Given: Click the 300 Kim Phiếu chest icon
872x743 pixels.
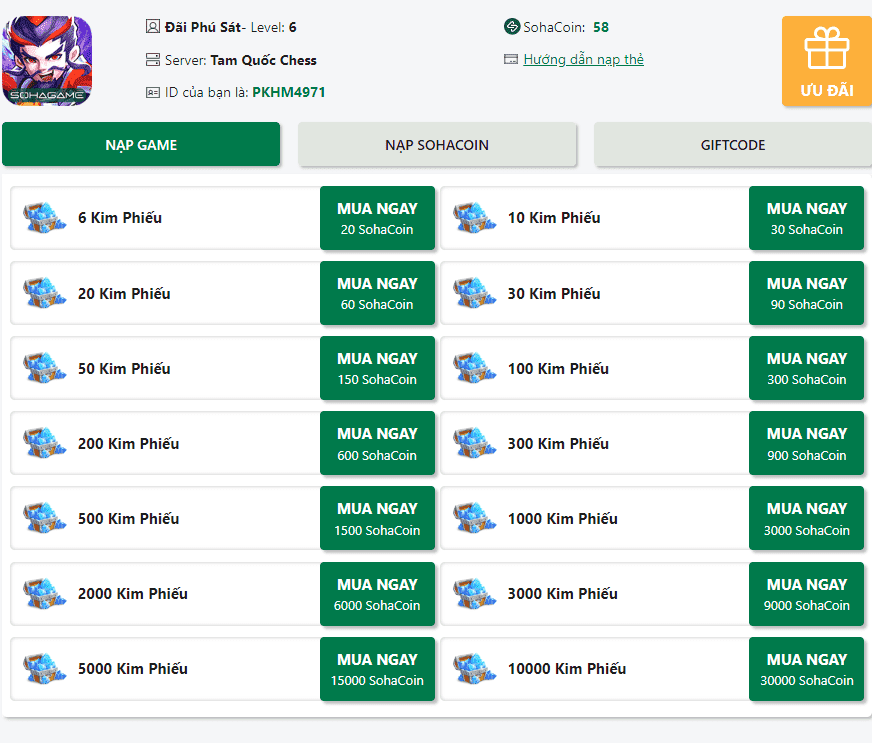Looking at the screenshot, I should (474, 443).
